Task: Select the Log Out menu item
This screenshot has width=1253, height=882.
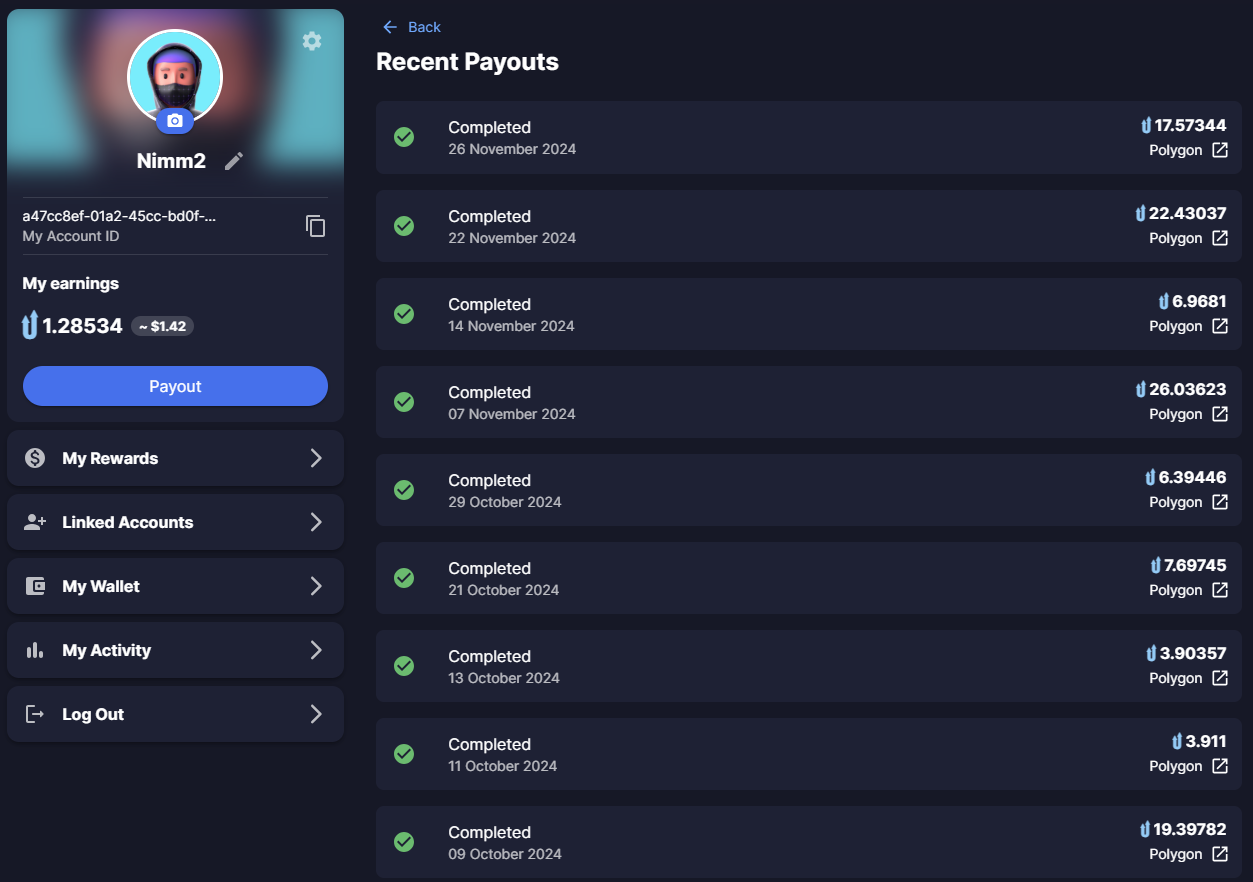Action: pyautogui.click(x=175, y=714)
